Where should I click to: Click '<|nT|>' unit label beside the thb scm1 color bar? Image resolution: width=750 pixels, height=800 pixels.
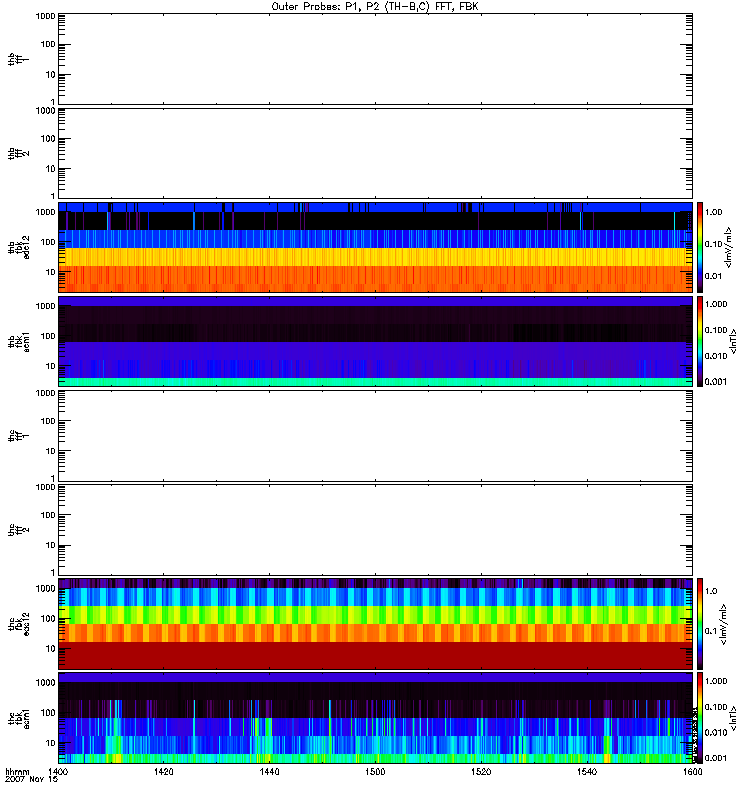(733, 341)
